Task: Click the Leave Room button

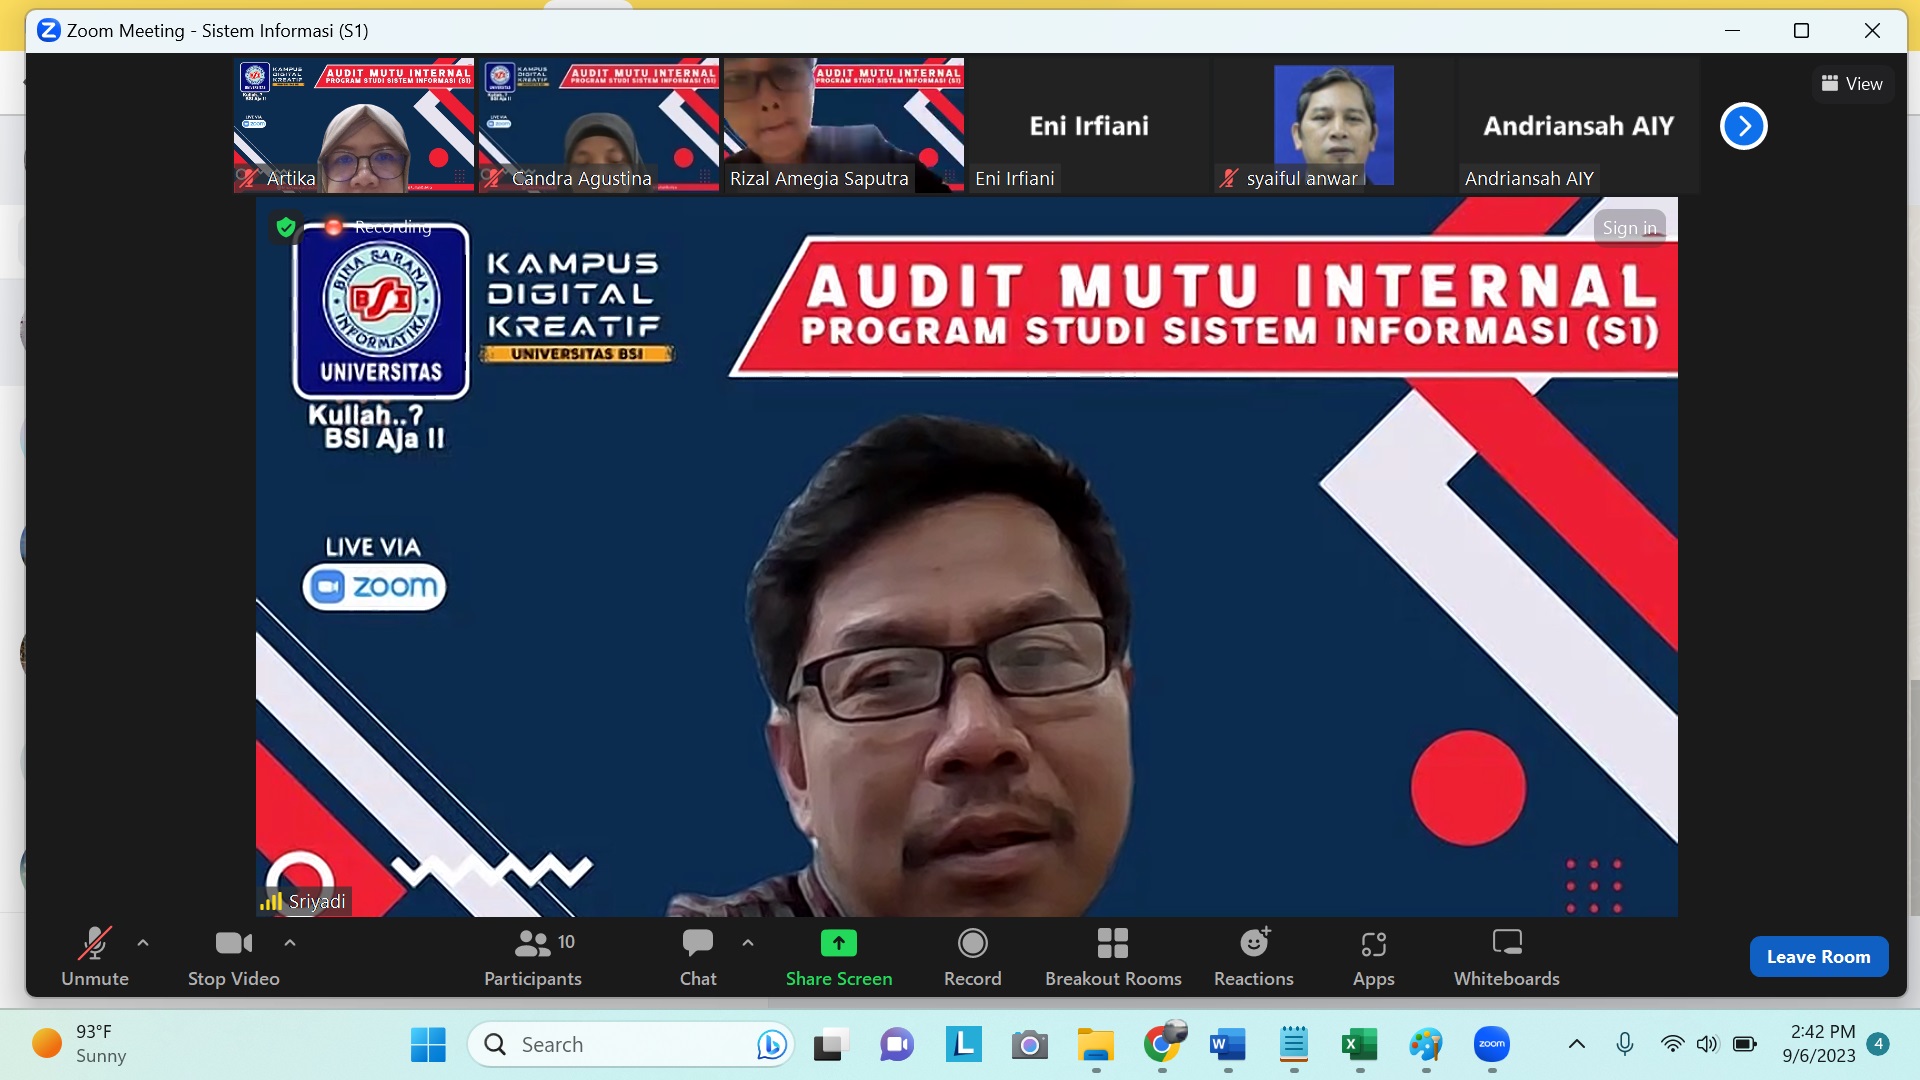Action: [x=1819, y=957]
